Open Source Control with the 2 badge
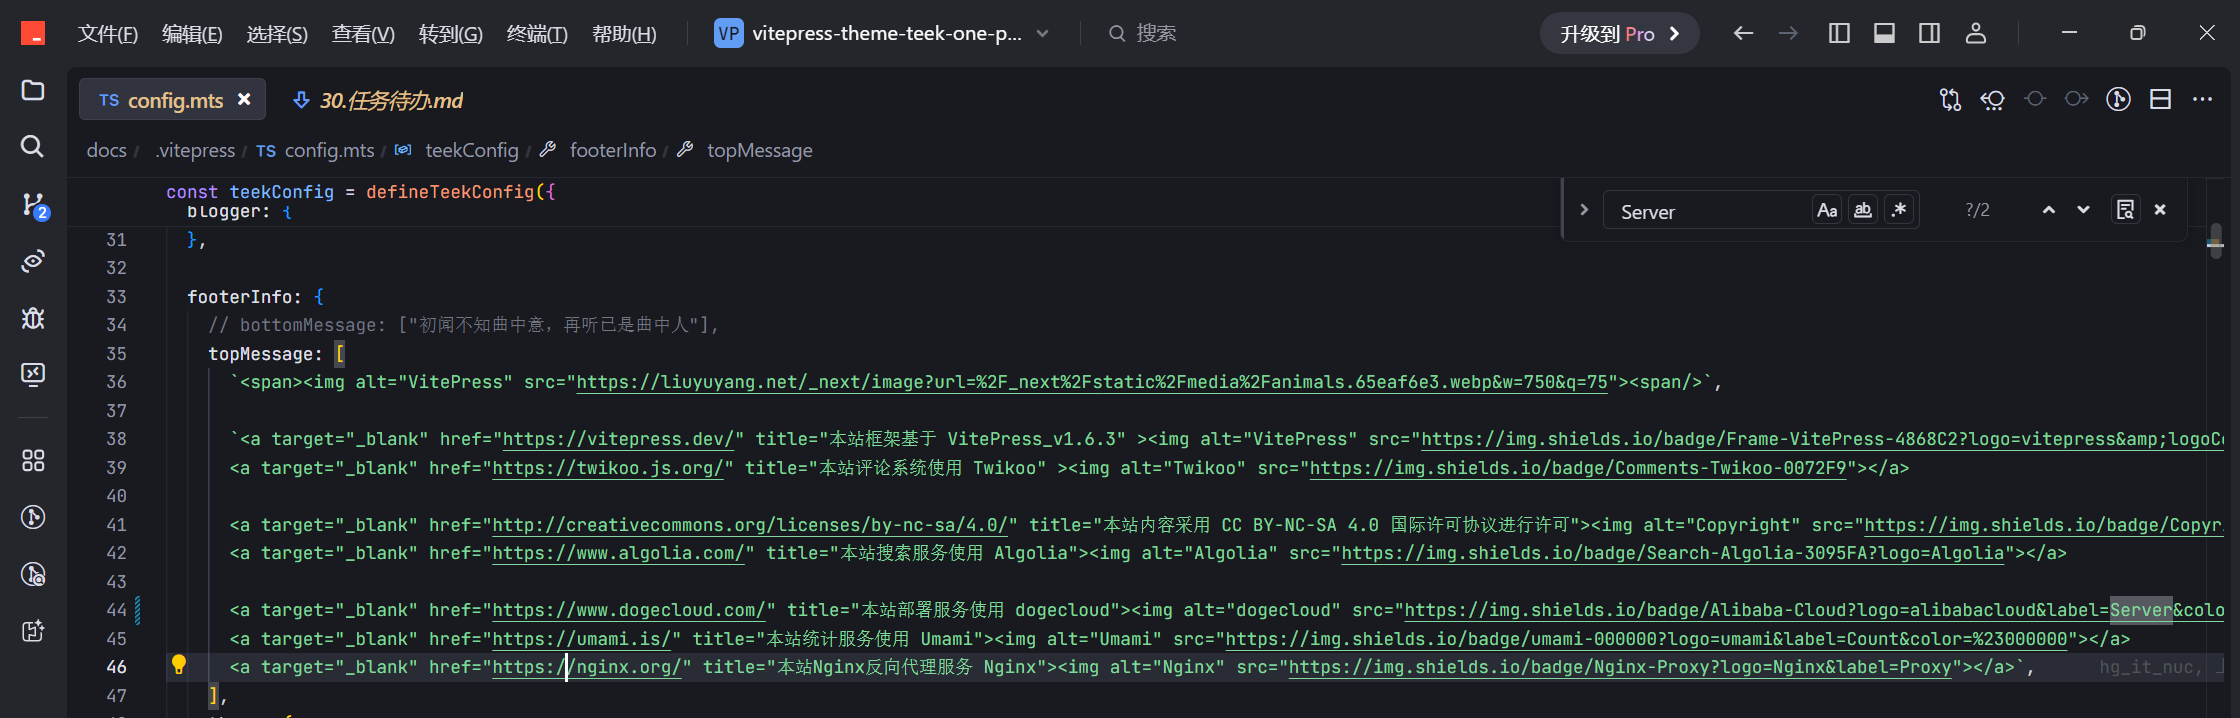2240x718 pixels. coord(34,205)
